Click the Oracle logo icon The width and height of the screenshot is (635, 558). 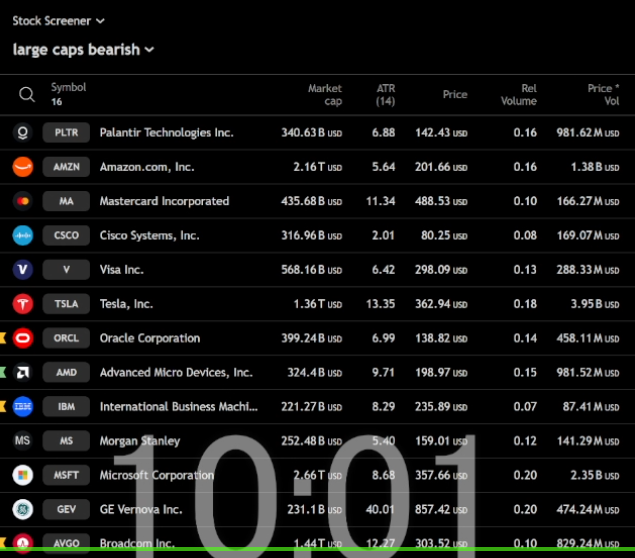point(23,338)
